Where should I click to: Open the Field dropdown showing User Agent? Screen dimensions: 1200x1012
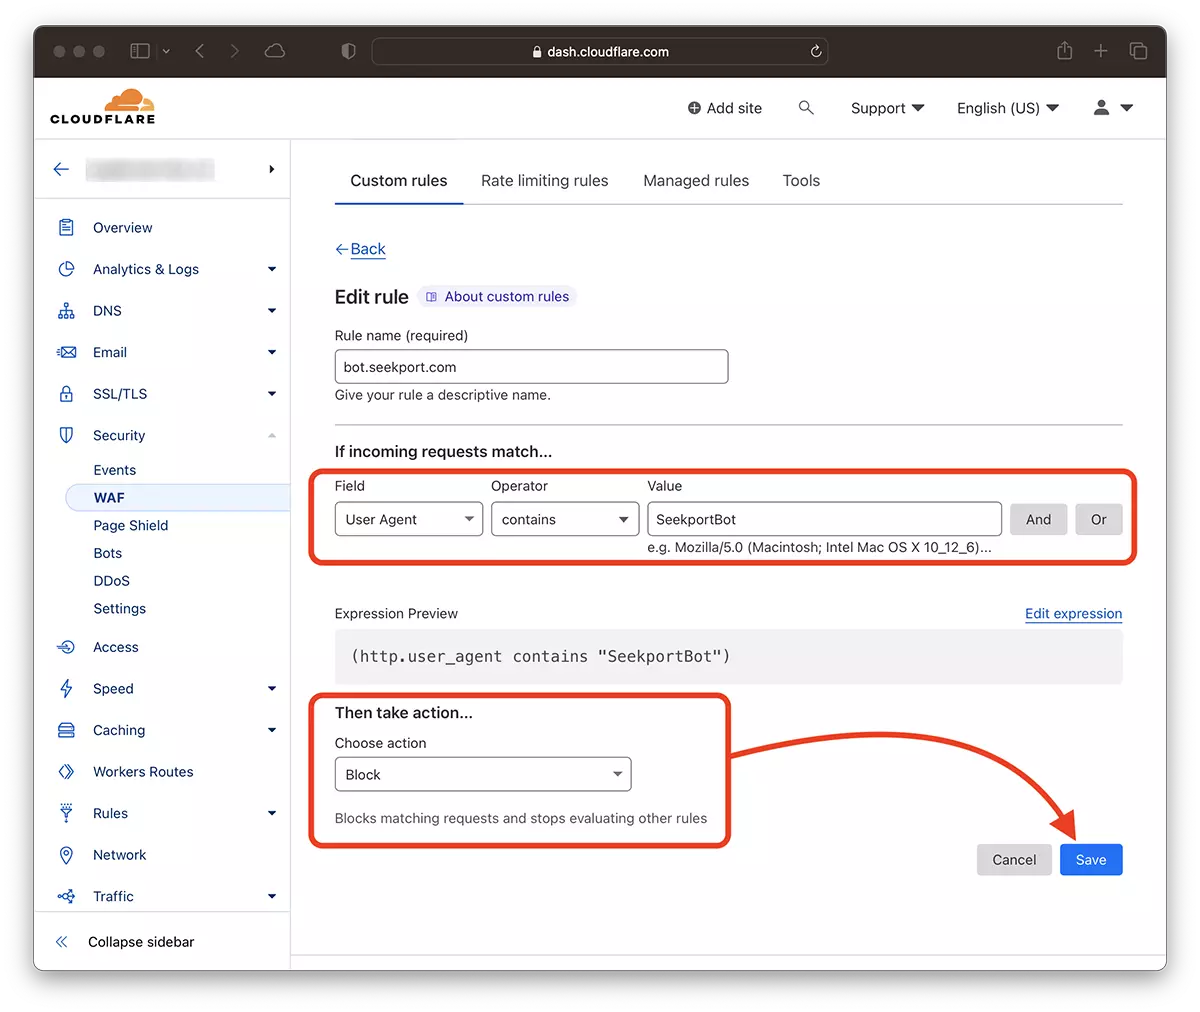point(409,519)
